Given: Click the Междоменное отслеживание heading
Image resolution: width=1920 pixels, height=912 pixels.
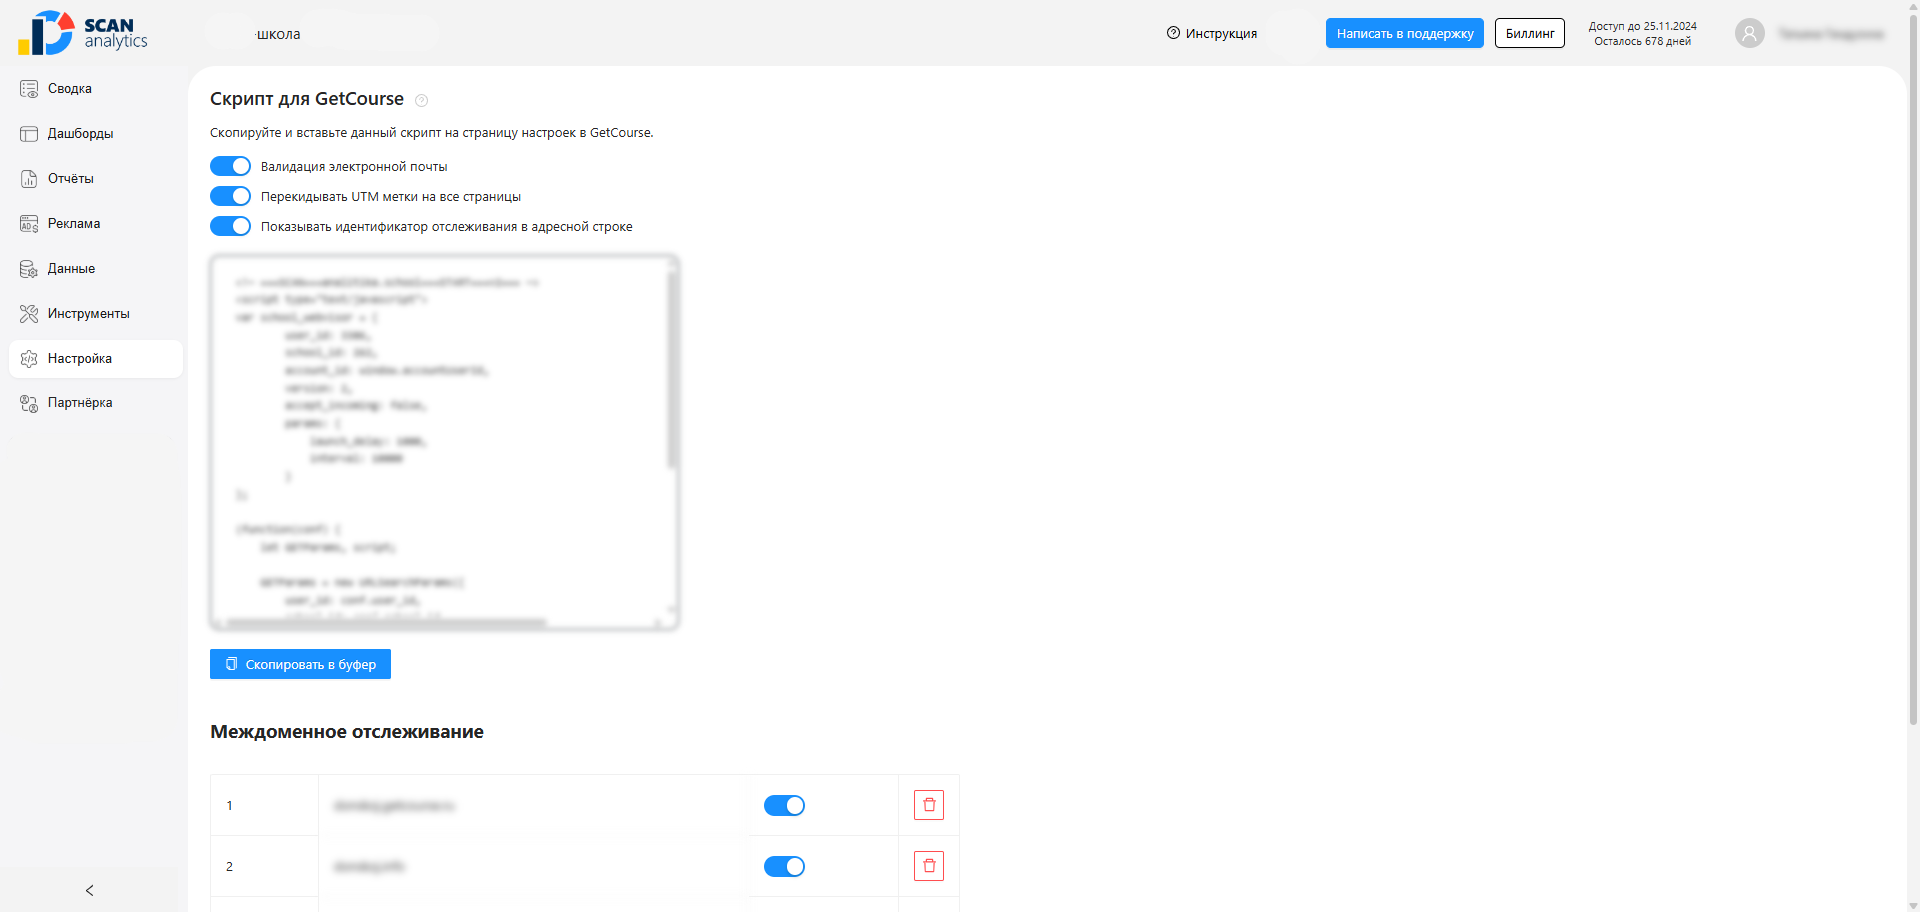Looking at the screenshot, I should (347, 732).
